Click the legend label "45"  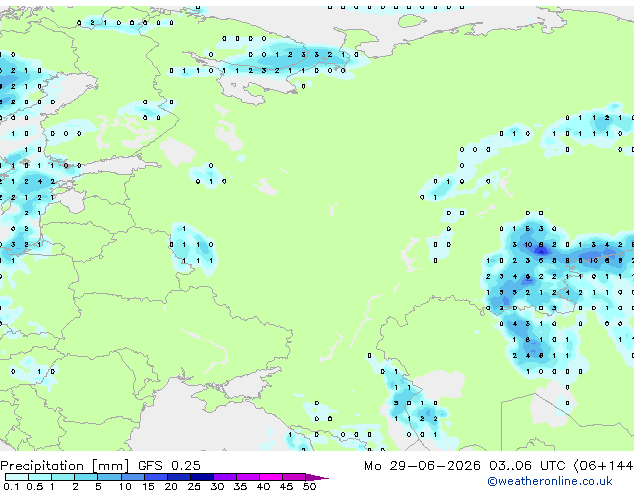(x=286, y=486)
